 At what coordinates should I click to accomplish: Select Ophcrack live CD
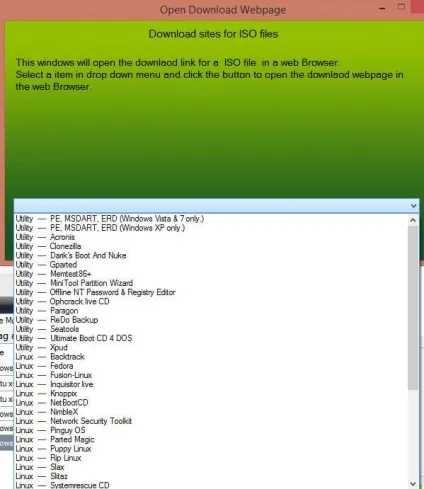pos(211,301)
